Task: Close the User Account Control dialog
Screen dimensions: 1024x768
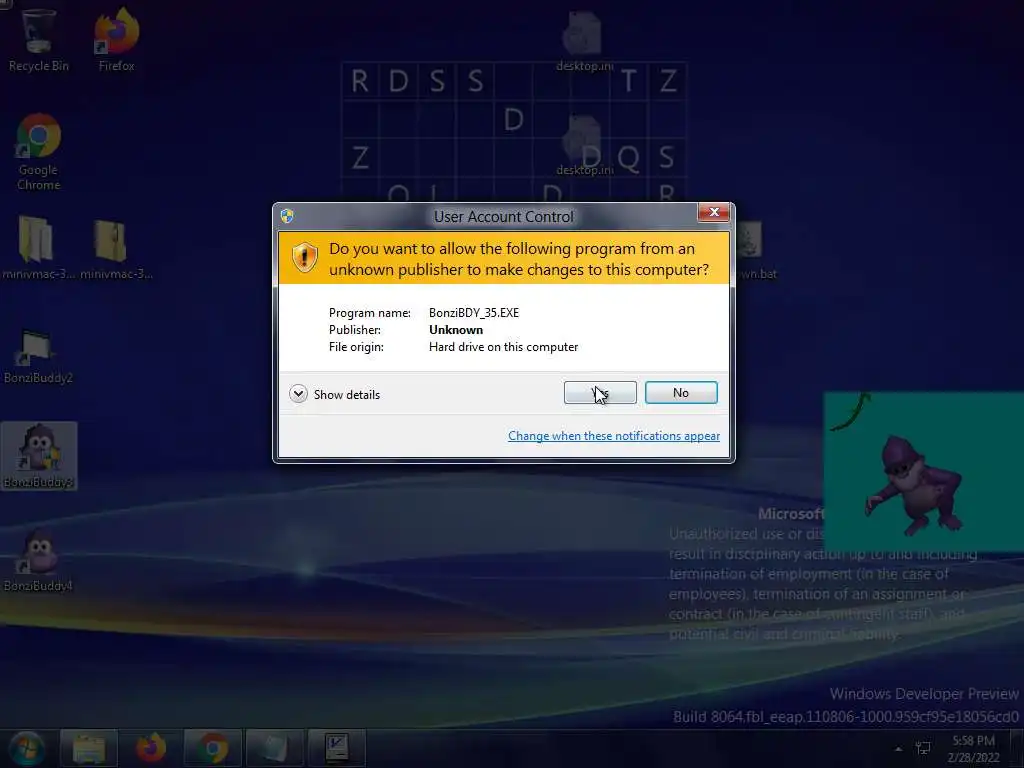Action: (x=714, y=212)
